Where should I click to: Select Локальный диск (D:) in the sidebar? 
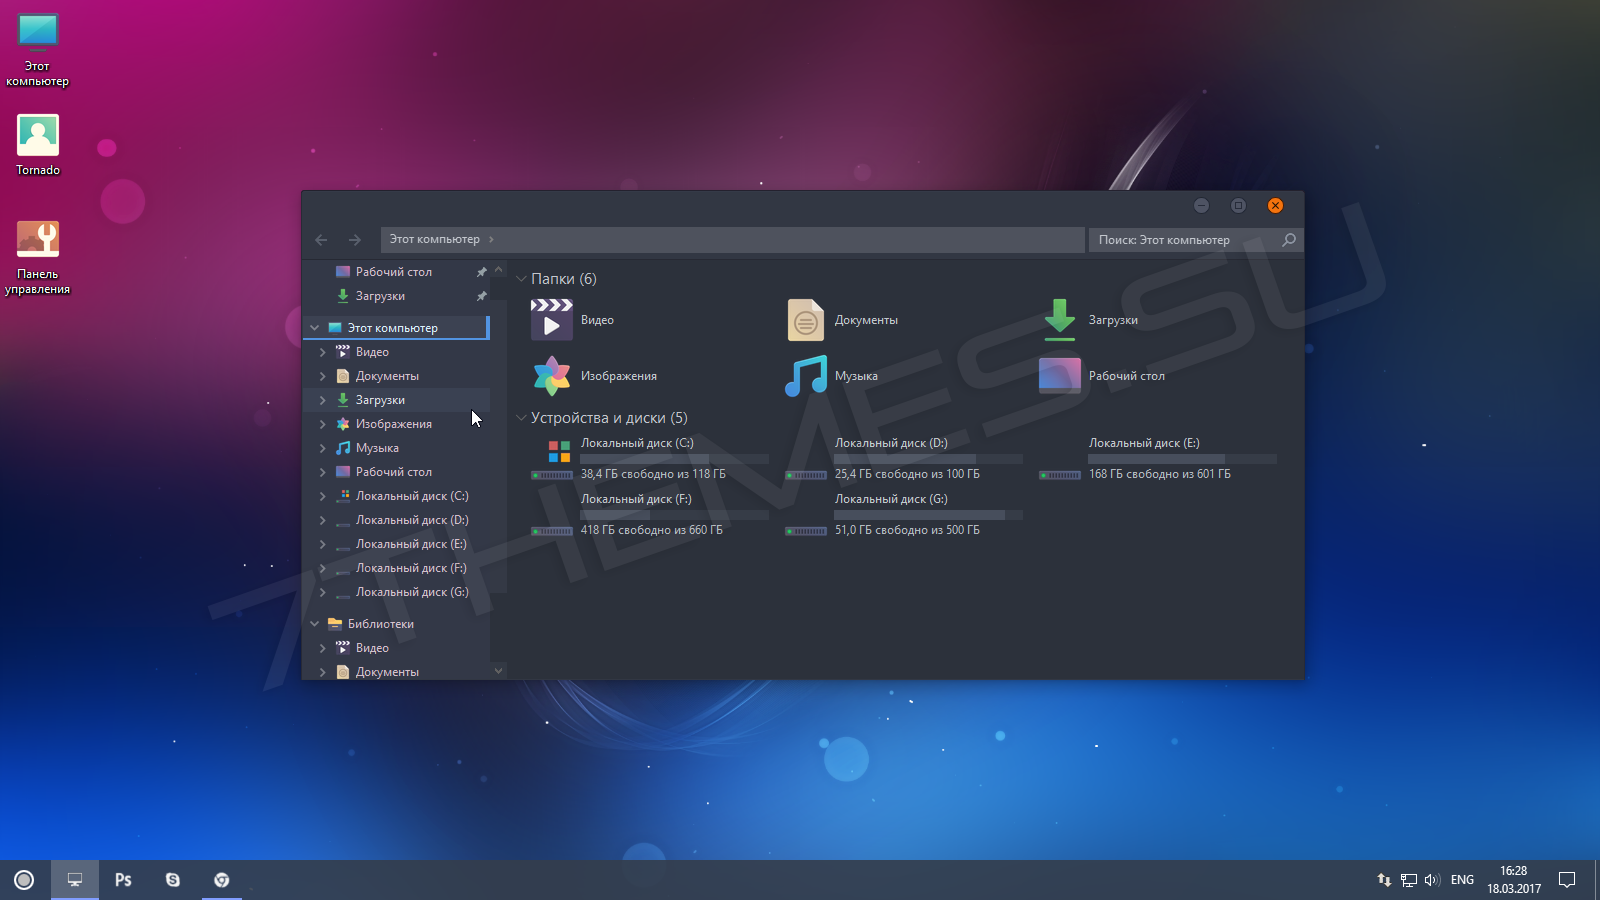[x=412, y=520]
